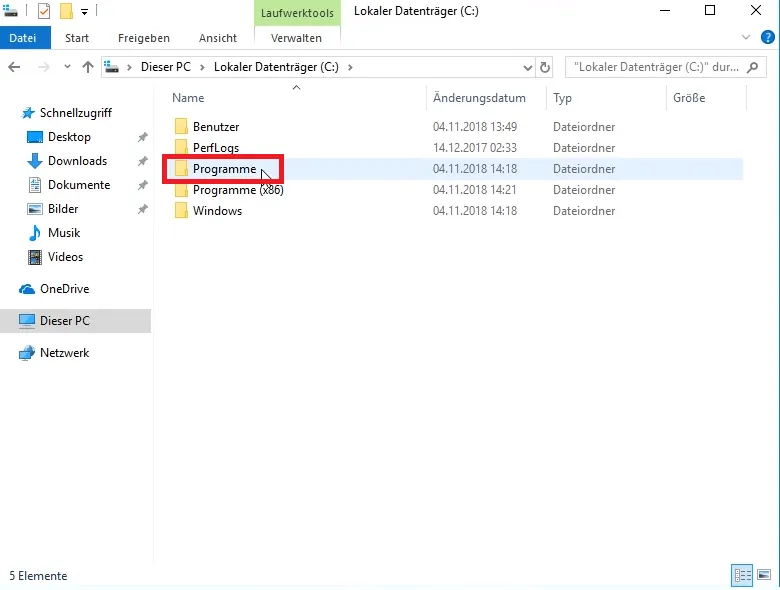Switch to Details view icon in status bar
This screenshot has width=780, height=590.
coord(742,576)
